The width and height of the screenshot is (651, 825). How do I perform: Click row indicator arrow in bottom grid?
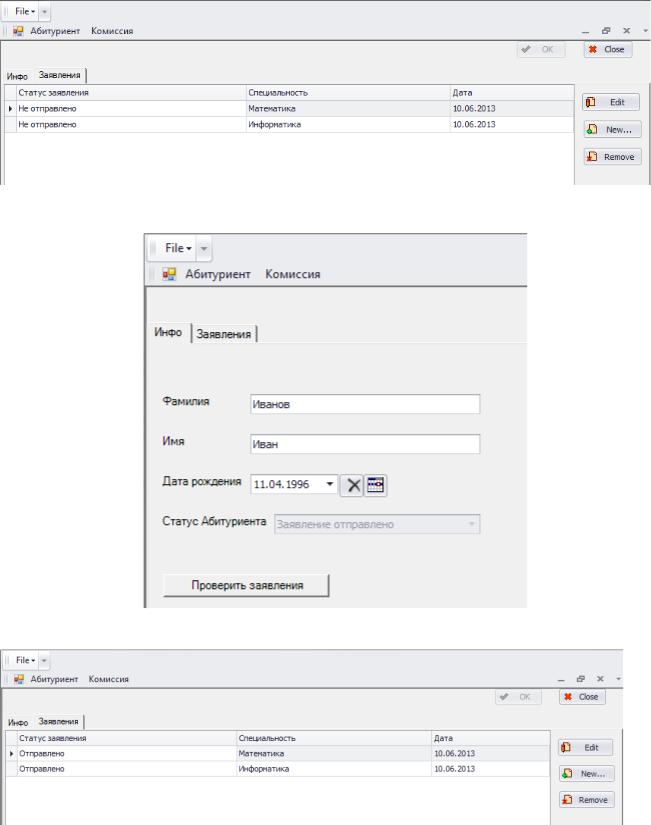pyautogui.click(x=11, y=753)
